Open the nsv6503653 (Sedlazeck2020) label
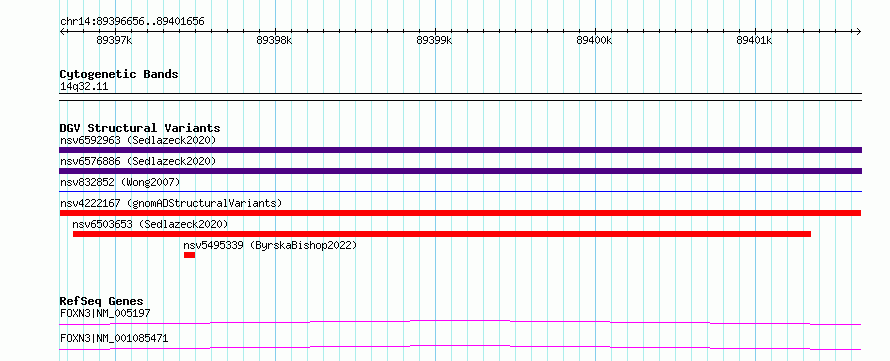Image resolution: width=890 pixels, height=361 pixels. (150, 224)
